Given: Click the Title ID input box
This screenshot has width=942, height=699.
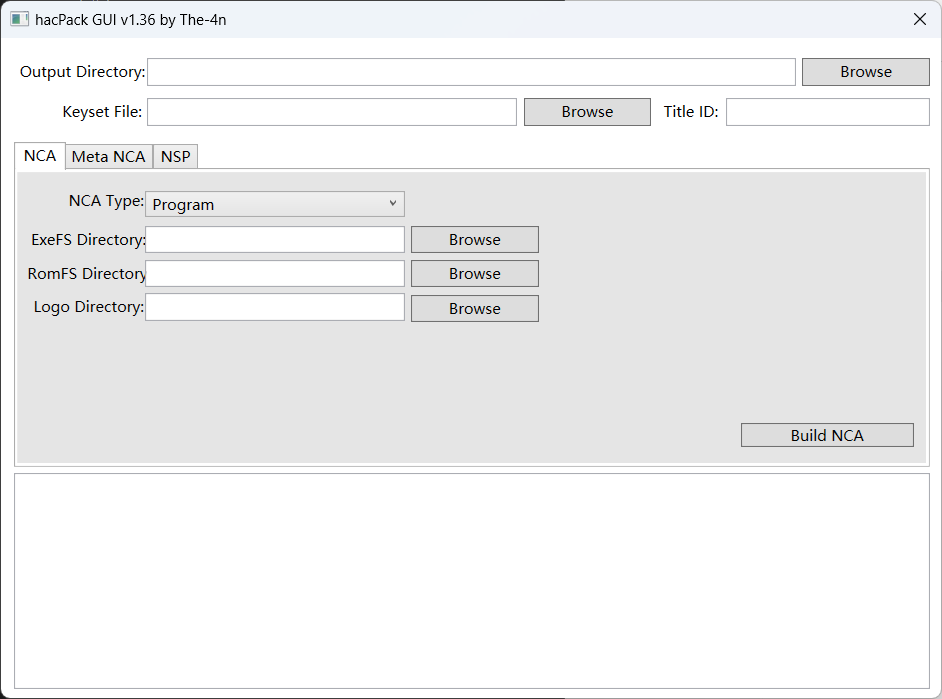Looking at the screenshot, I should [x=827, y=112].
